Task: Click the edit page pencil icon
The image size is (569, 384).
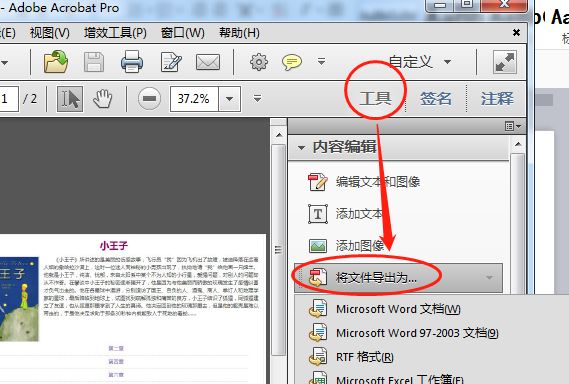Action: click(x=171, y=62)
